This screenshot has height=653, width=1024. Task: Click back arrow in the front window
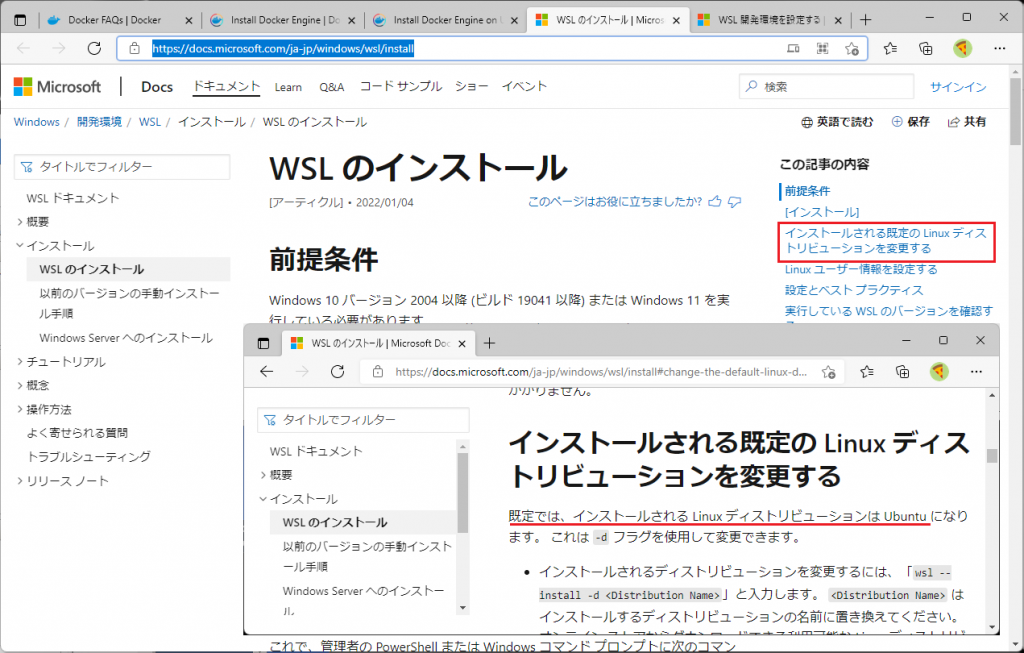266,372
